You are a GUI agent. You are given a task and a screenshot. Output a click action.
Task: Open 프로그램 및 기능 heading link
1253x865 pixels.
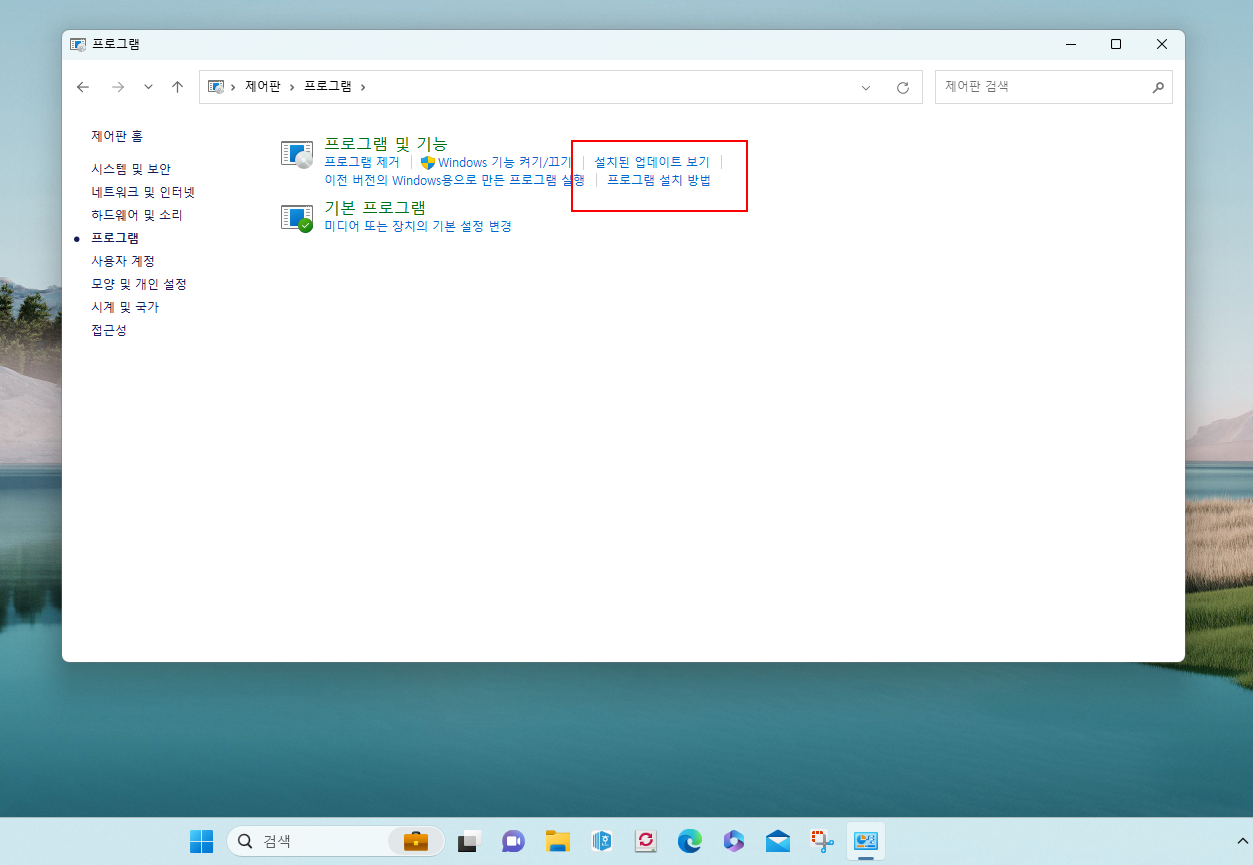(x=386, y=144)
